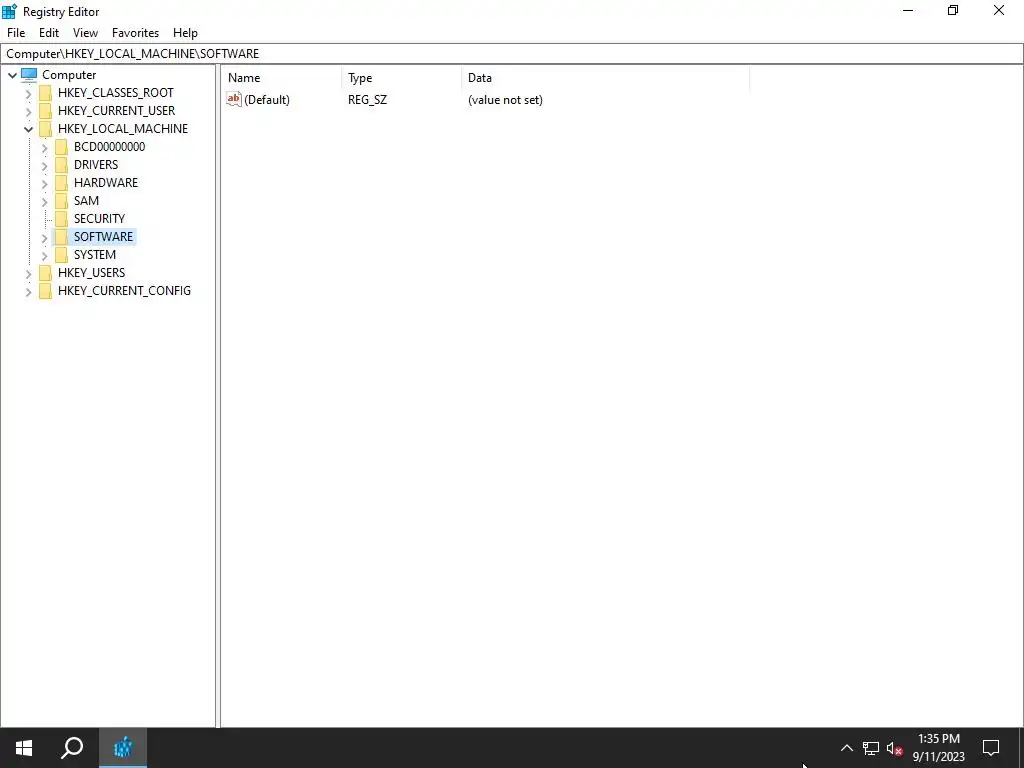Select the (Default) value name
The width and height of the screenshot is (1024, 768).
pos(266,100)
